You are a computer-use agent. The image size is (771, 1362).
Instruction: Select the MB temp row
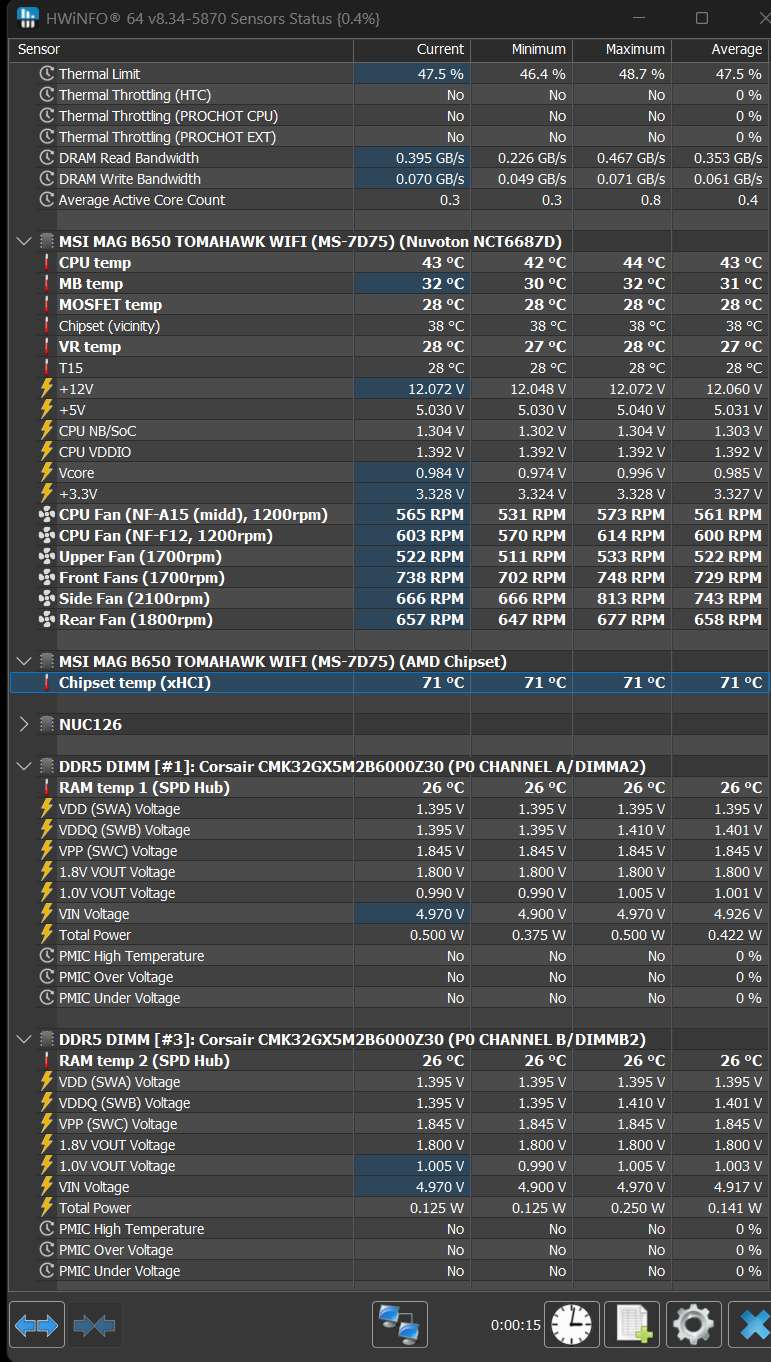[x=389, y=284]
